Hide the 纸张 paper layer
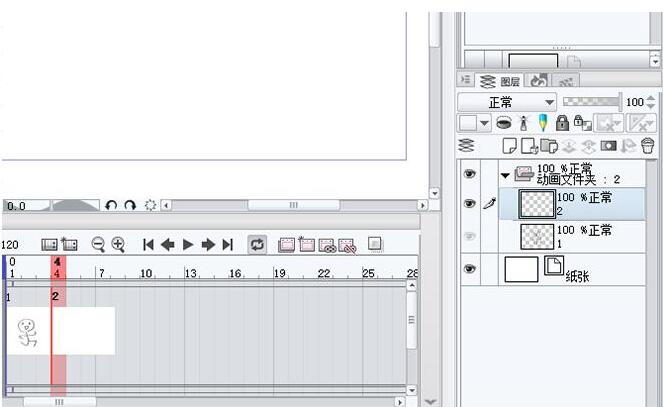663x407 pixels. coord(469,269)
